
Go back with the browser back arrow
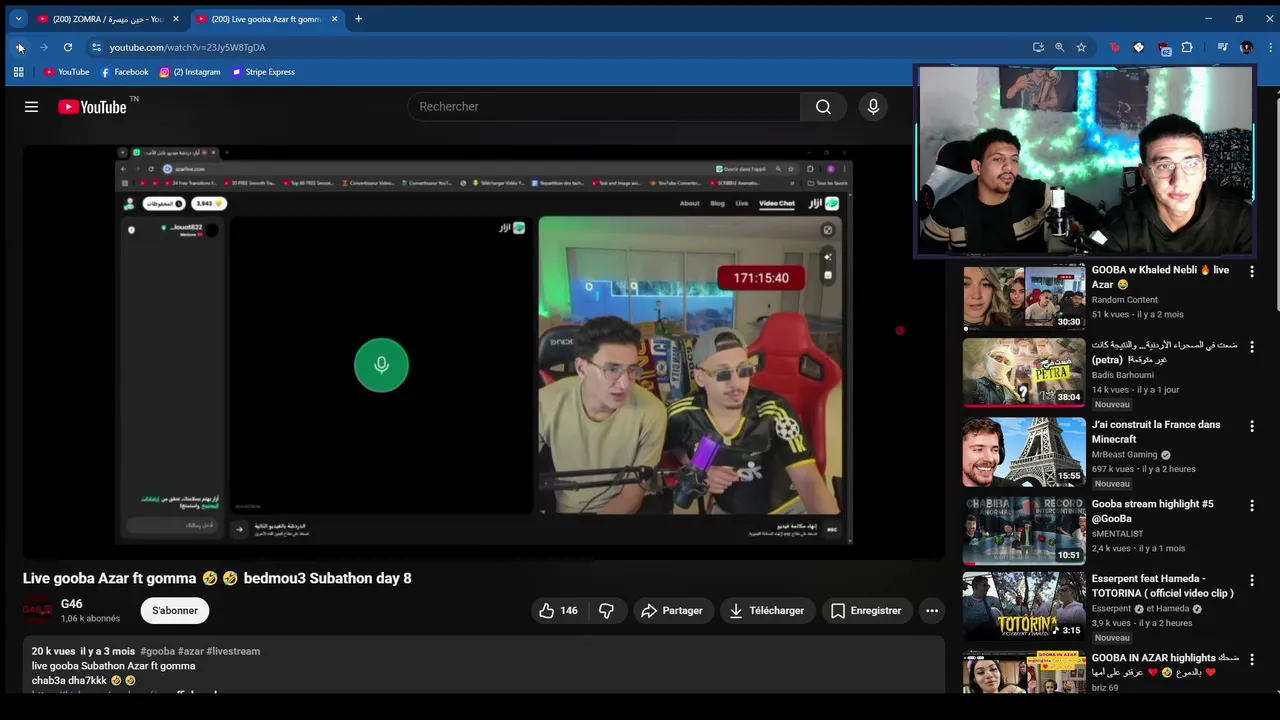pos(20,47)
